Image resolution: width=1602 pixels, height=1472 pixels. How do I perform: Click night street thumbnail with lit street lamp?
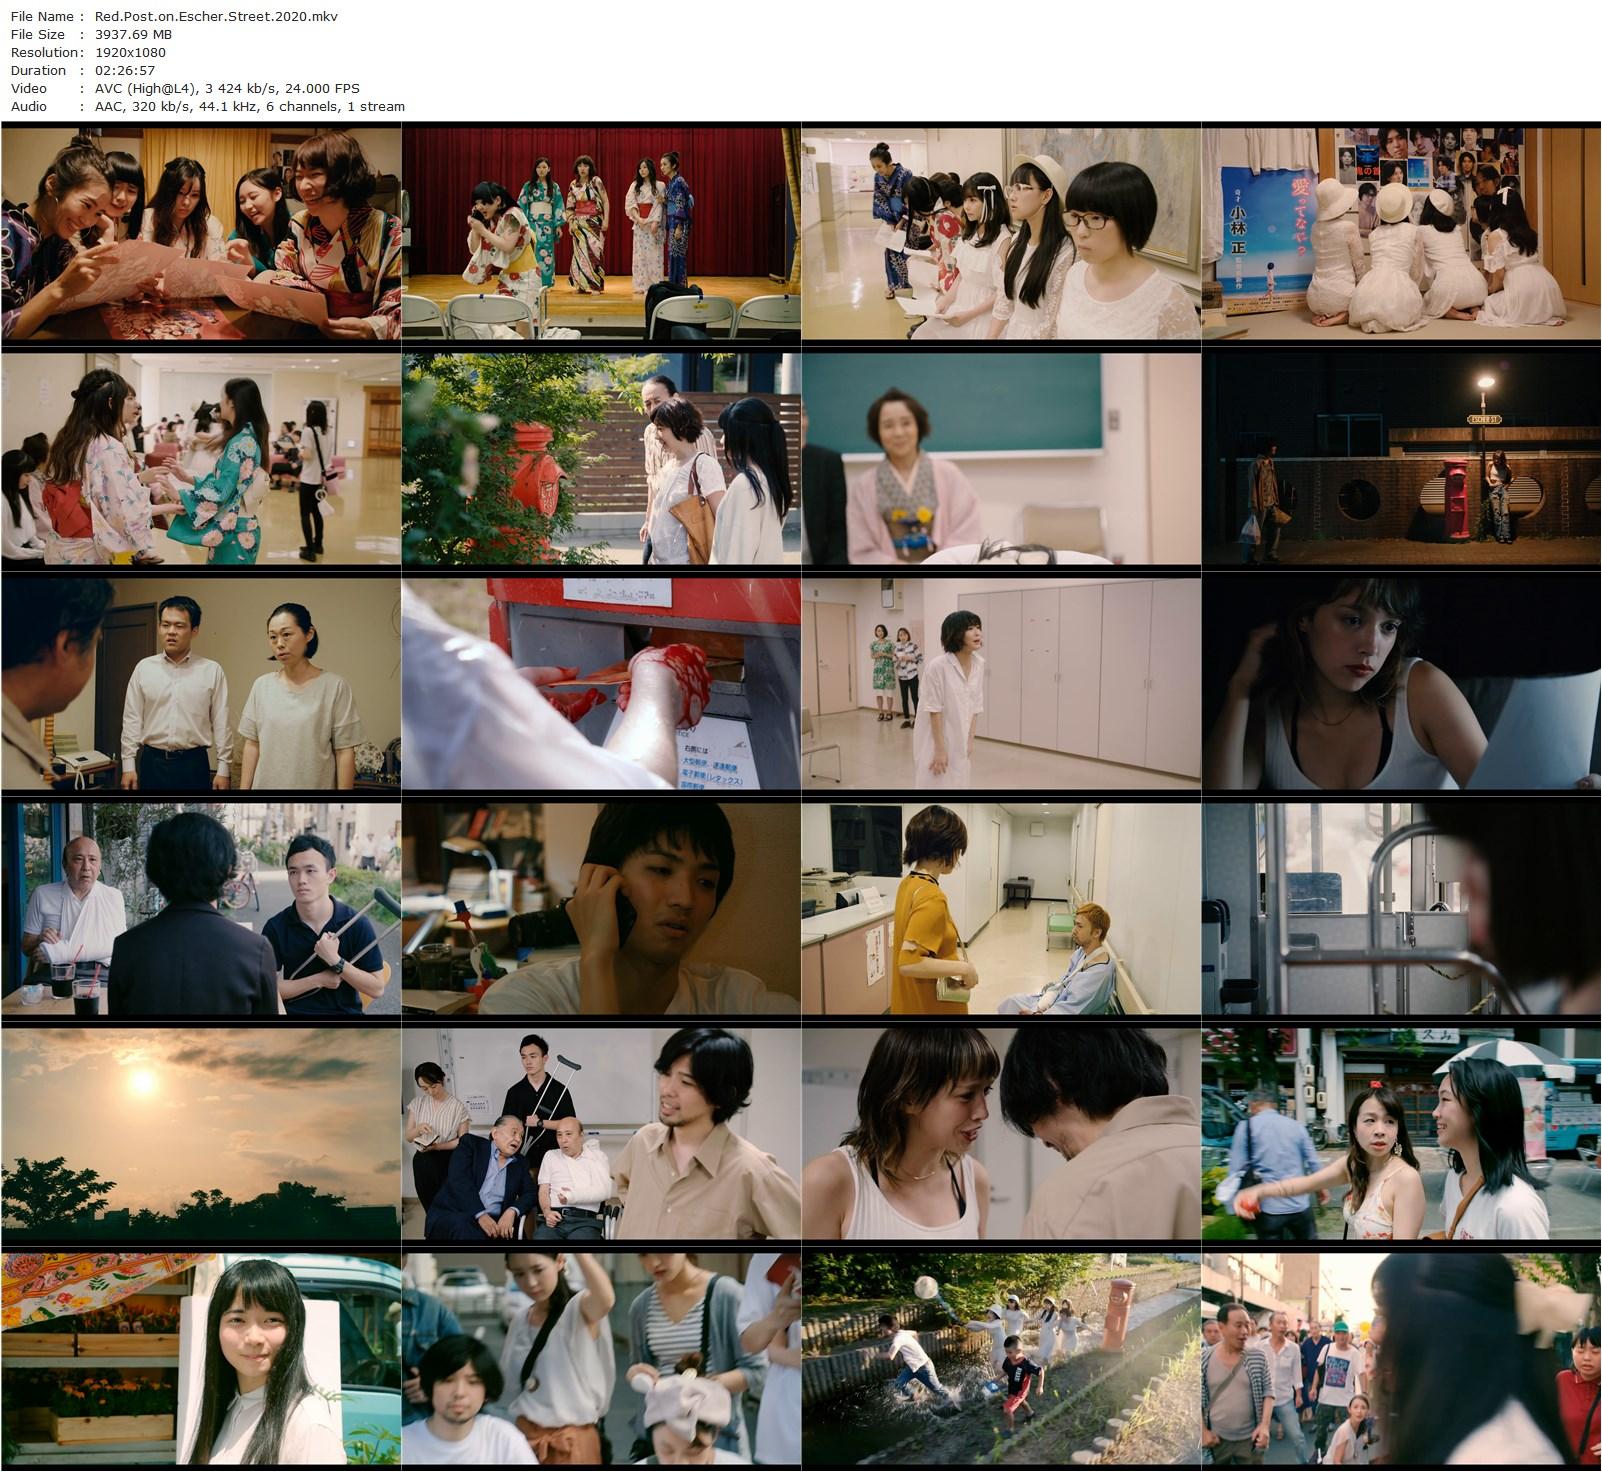[1401, 458]
